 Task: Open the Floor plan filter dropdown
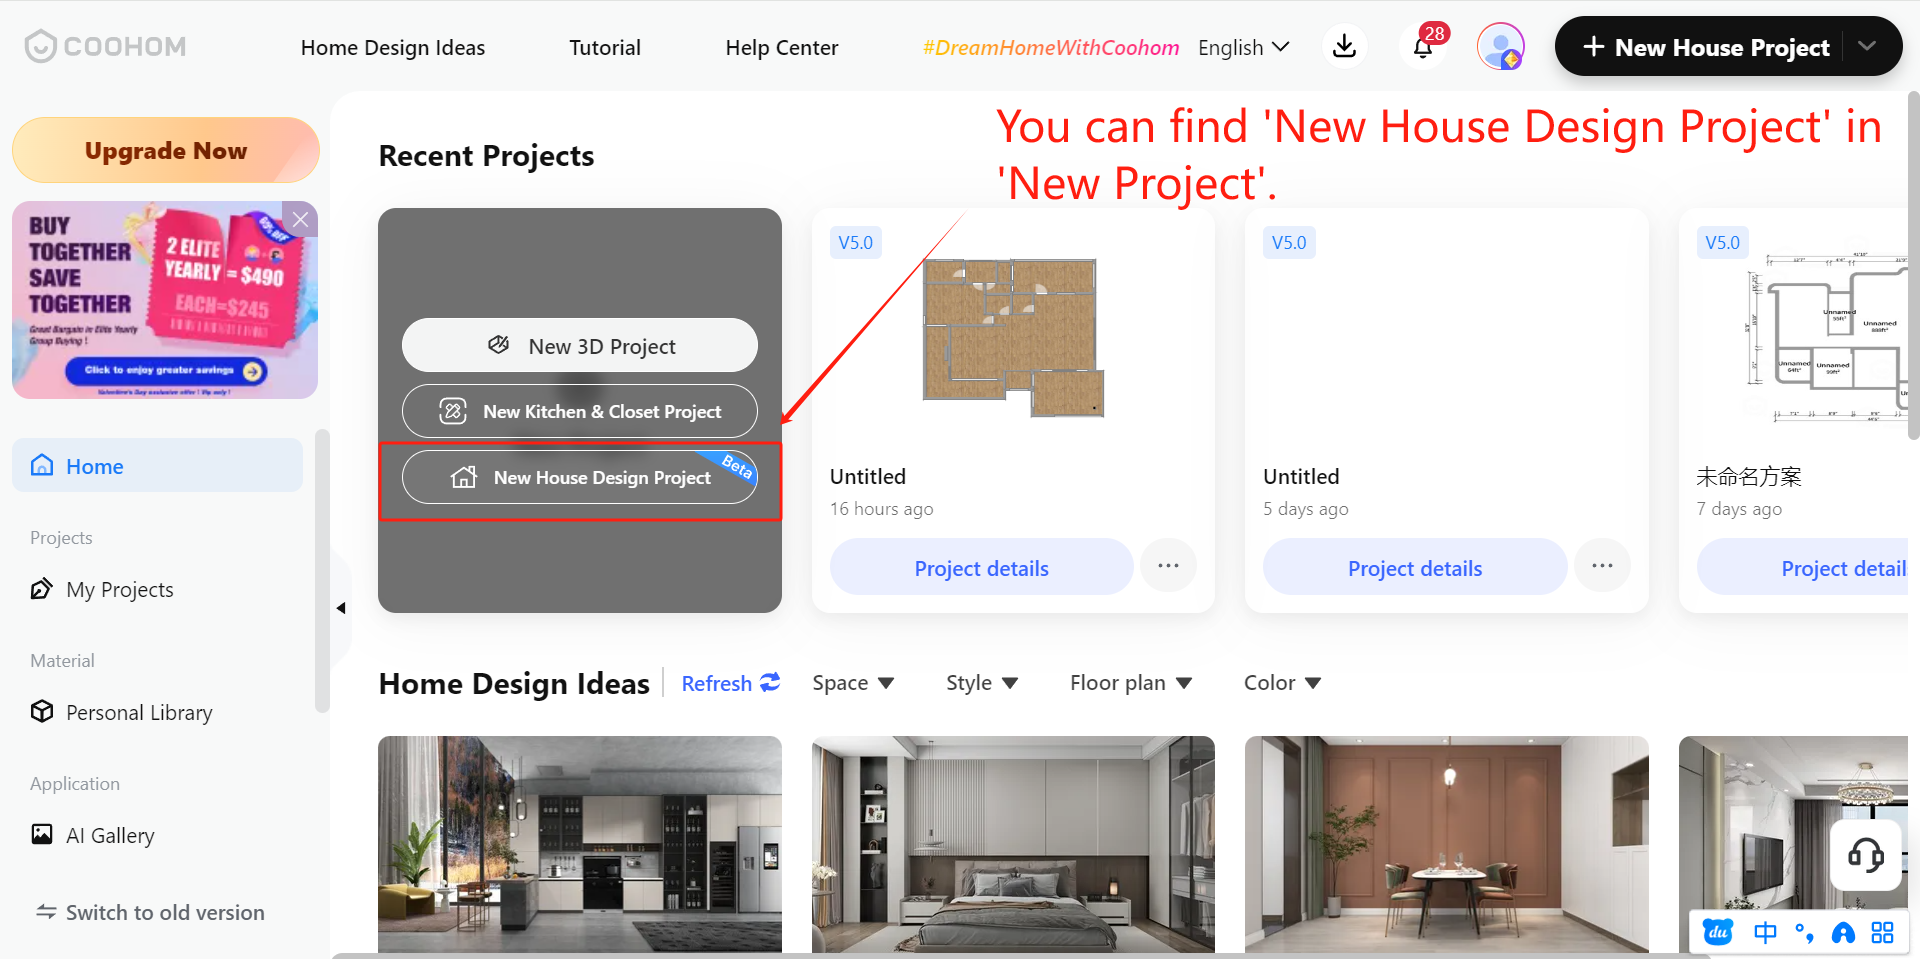coord(1131,682)
